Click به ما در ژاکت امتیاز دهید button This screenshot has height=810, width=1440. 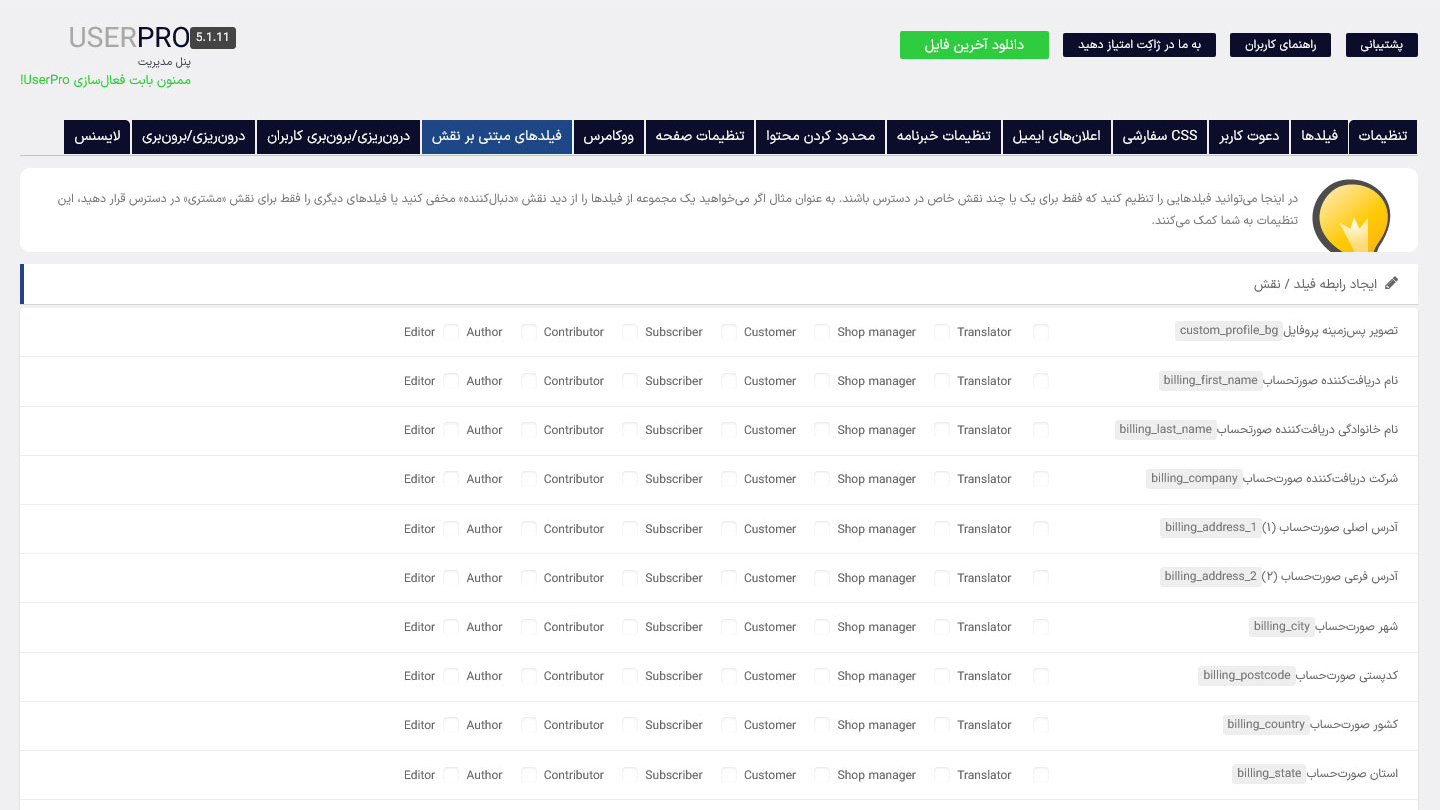coord(1139,45)
